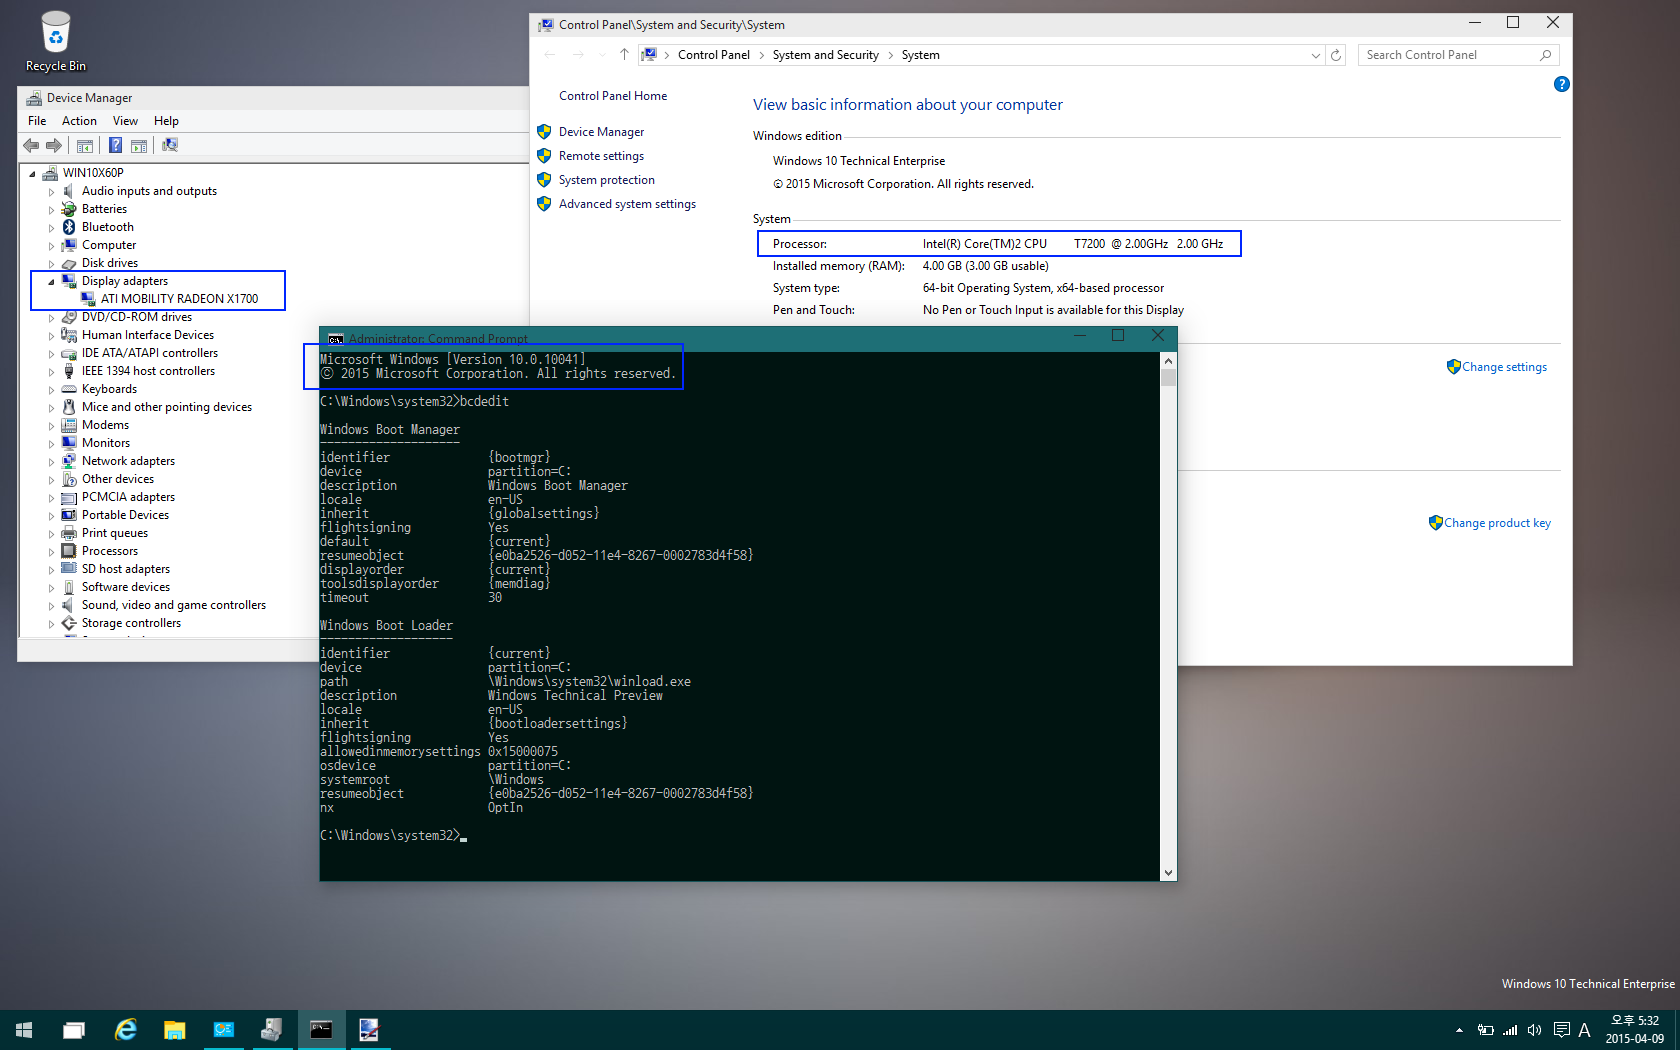Click Change settings link
1680x1050 pixels.
pos(1504,367)
